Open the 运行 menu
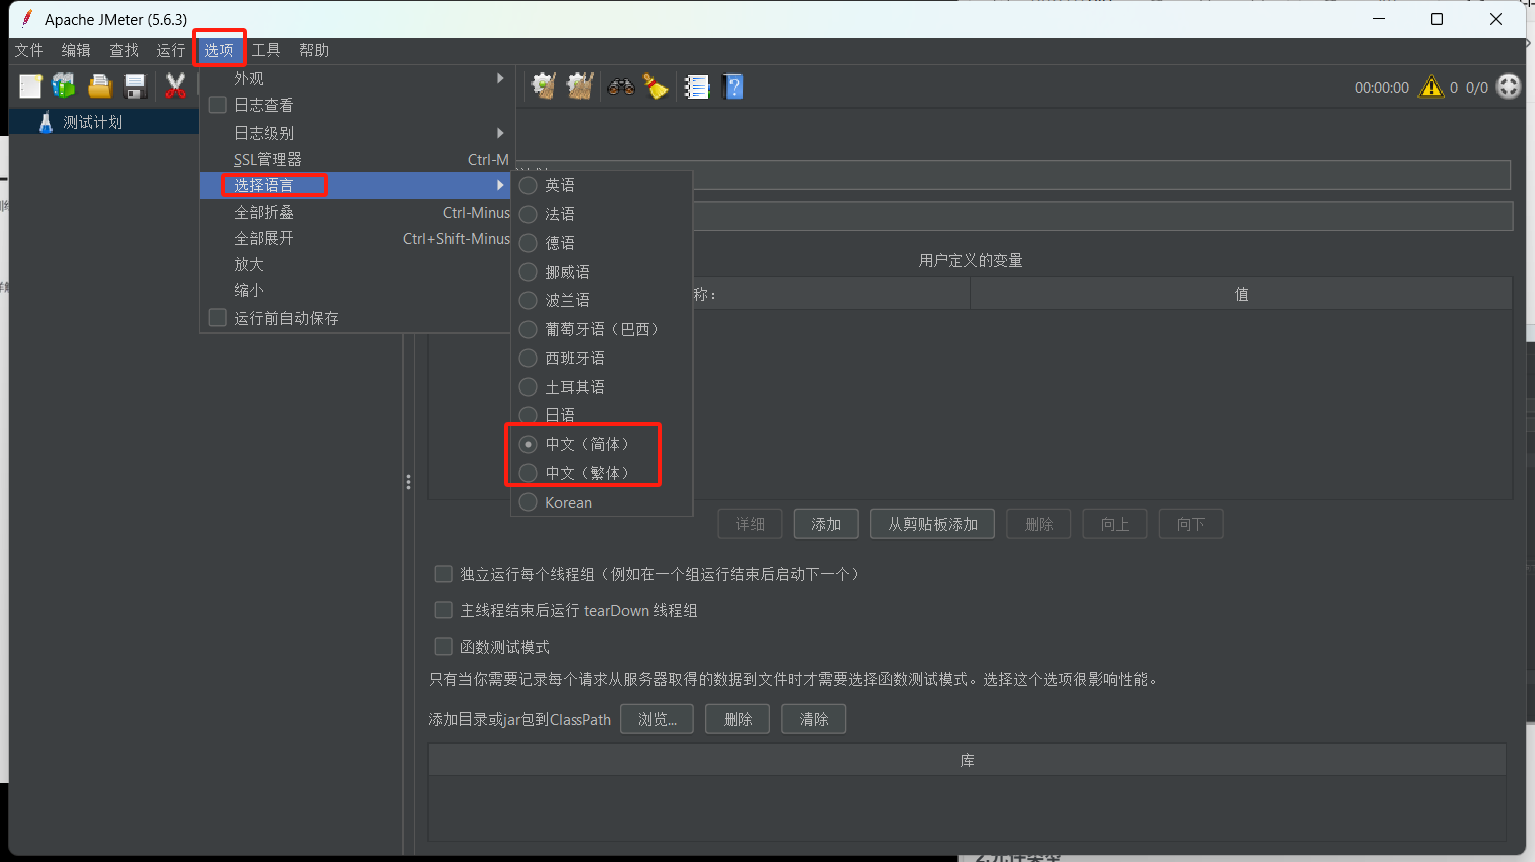 click(171, 50)
